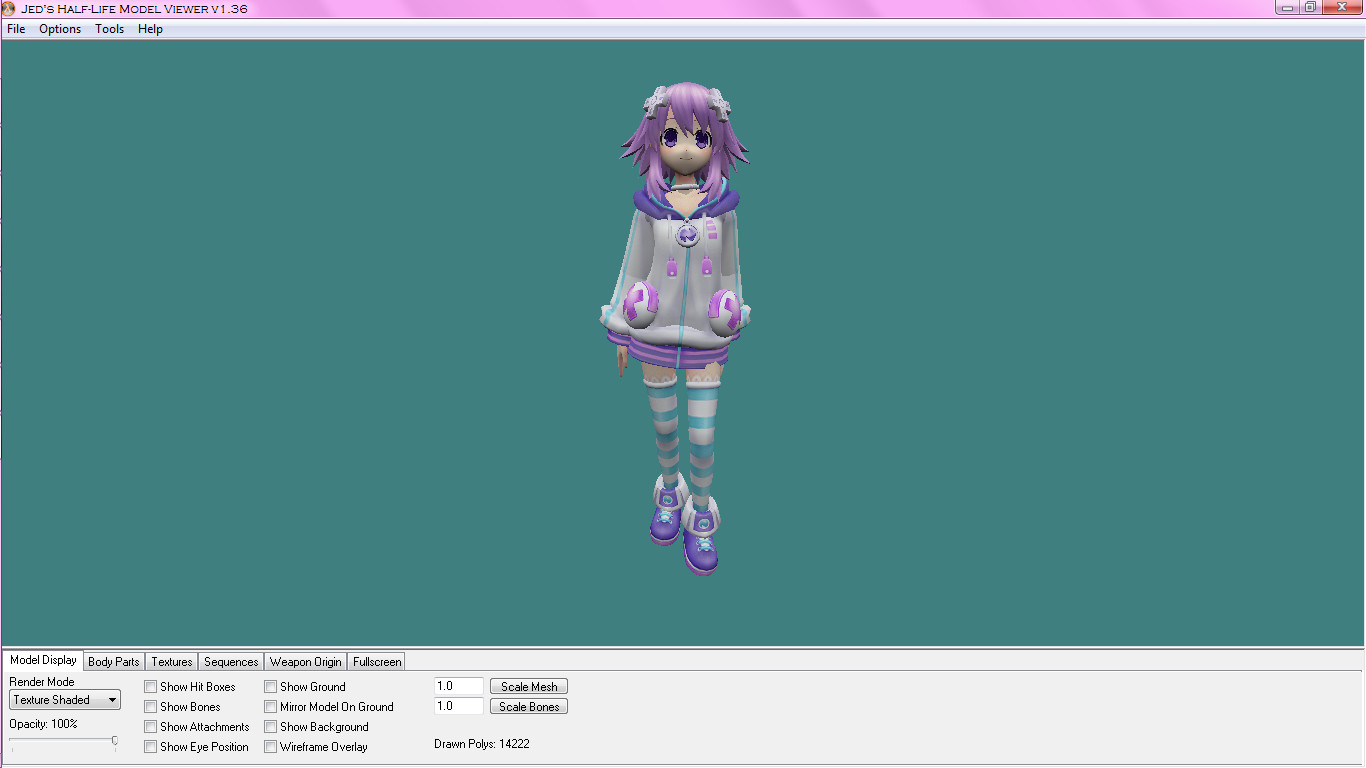Enable Mirror Model On Ground

[x=270, y=706]
